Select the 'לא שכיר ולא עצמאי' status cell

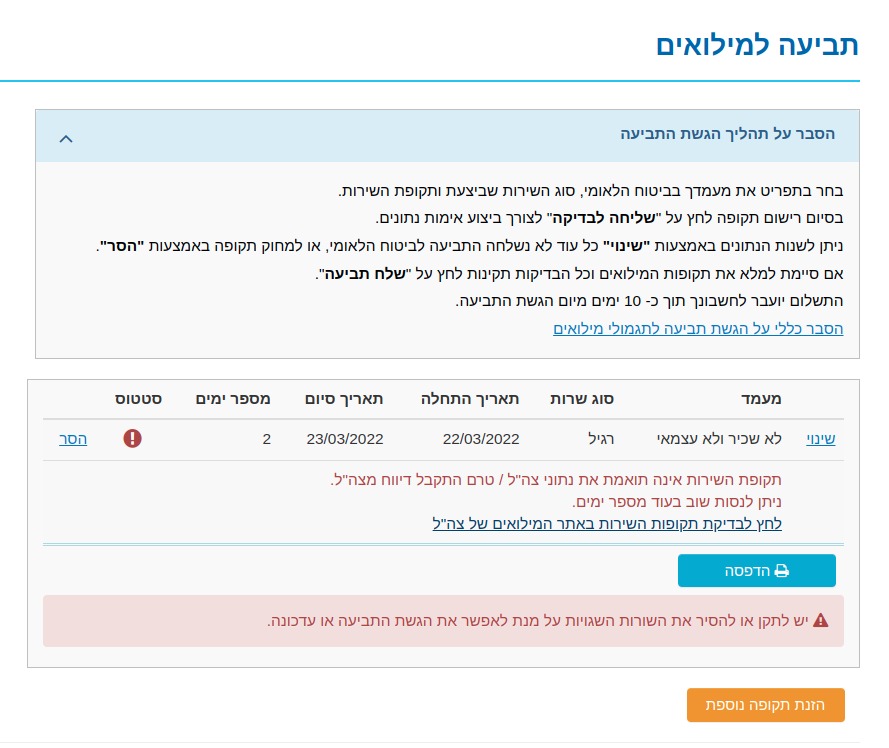[x=719, y=438]
